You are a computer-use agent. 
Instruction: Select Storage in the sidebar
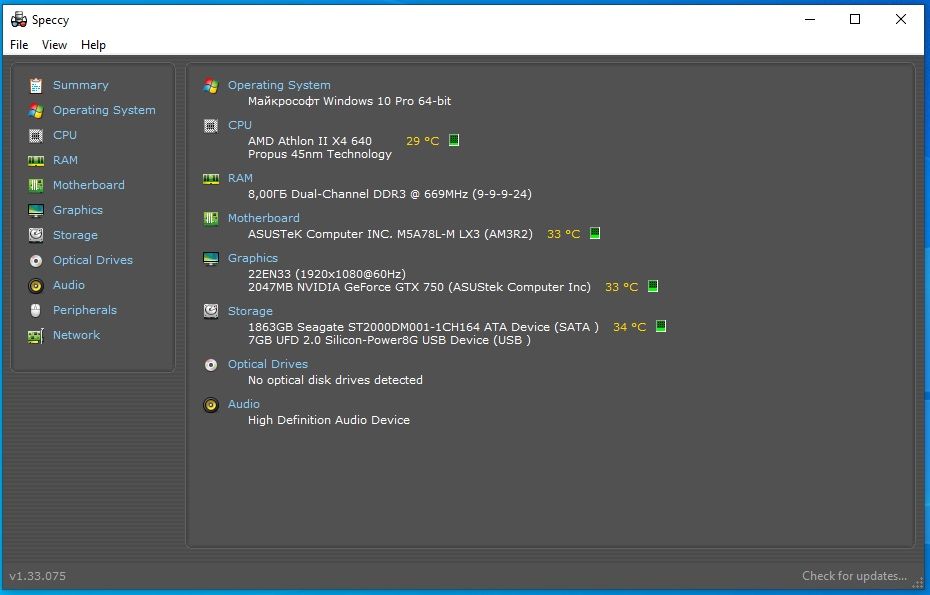(75, 235)
